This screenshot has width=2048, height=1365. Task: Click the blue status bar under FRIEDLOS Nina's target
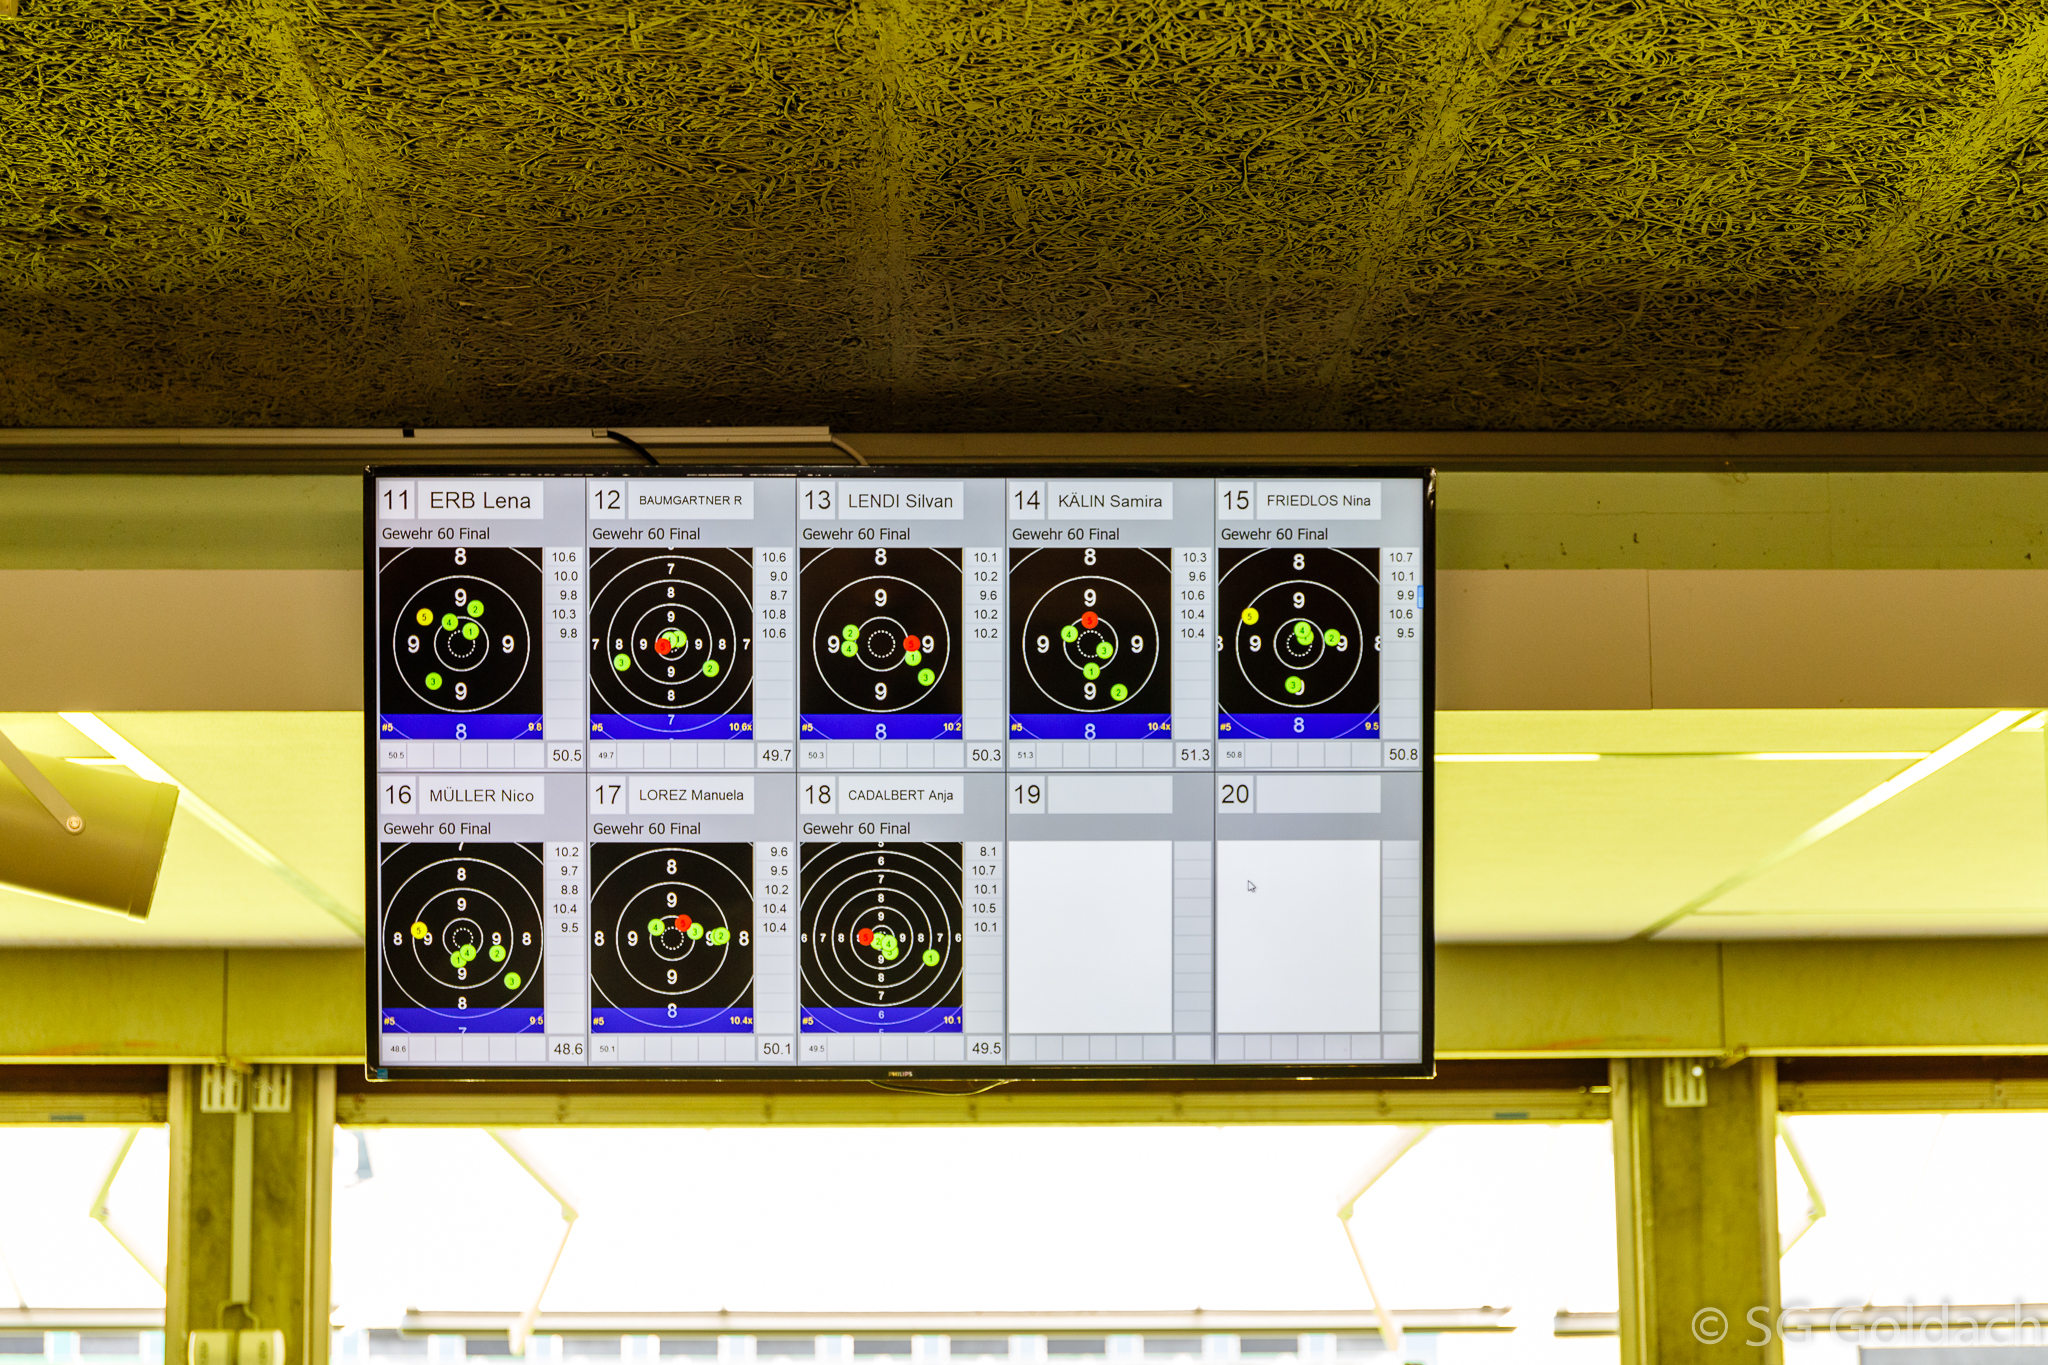(1299, 725)
